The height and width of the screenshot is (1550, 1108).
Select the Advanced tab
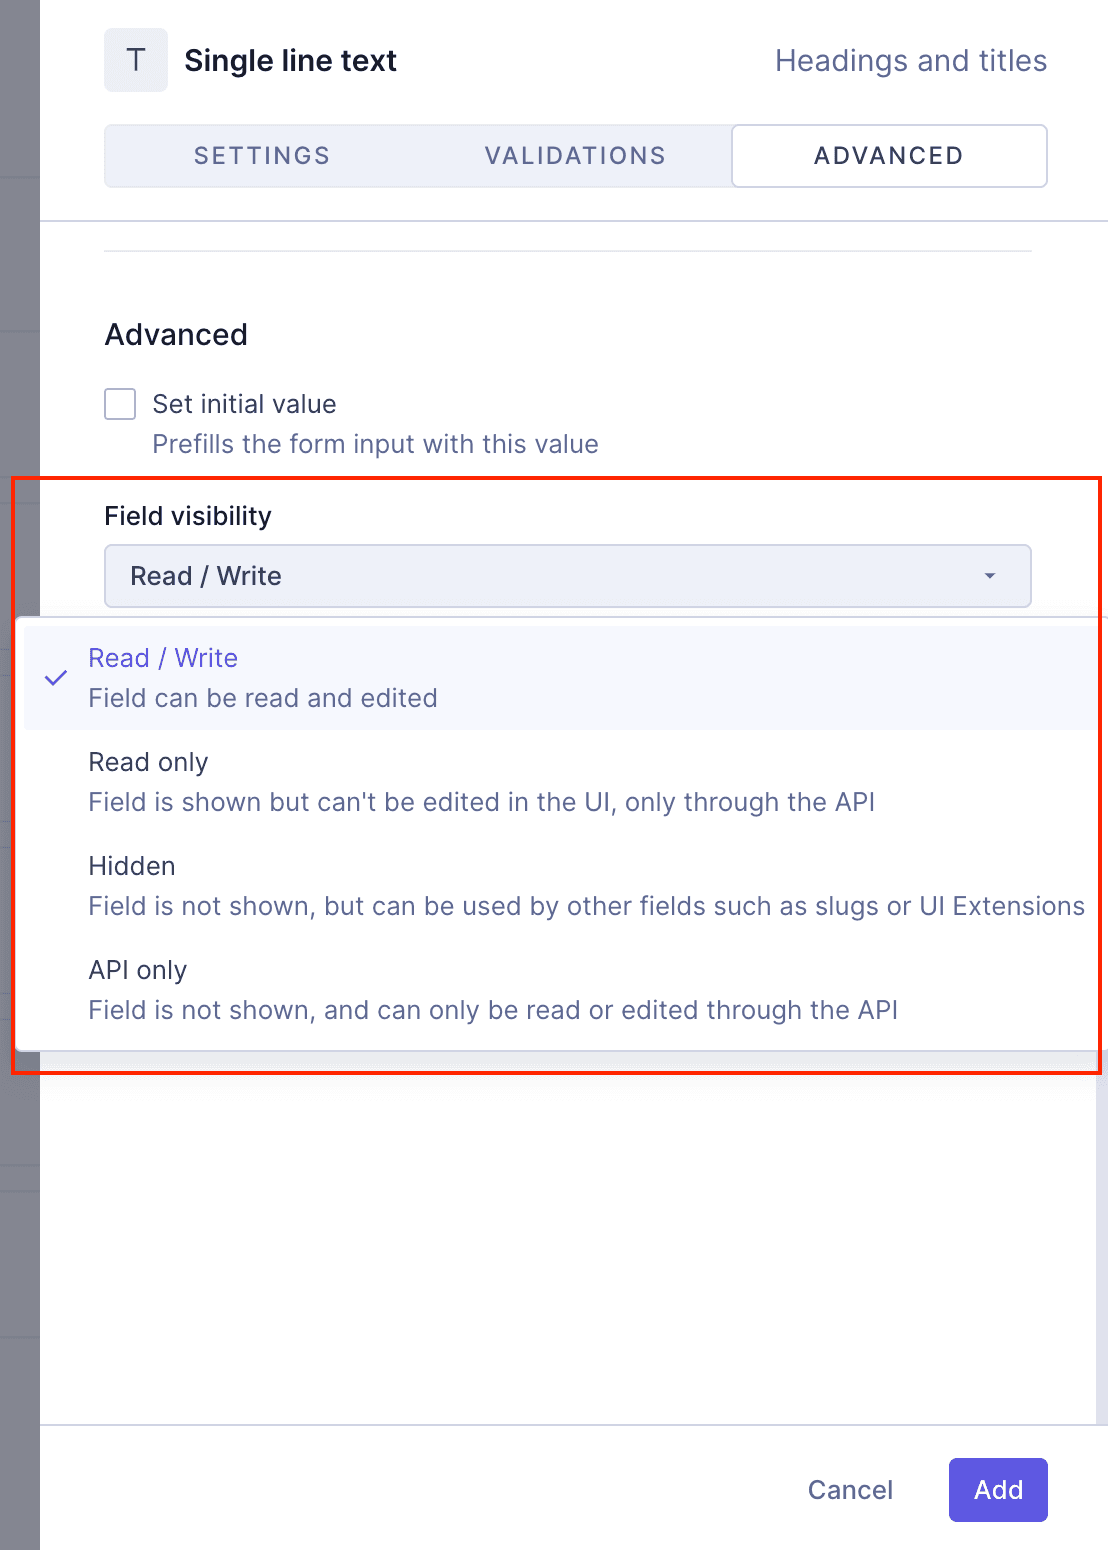889,156
